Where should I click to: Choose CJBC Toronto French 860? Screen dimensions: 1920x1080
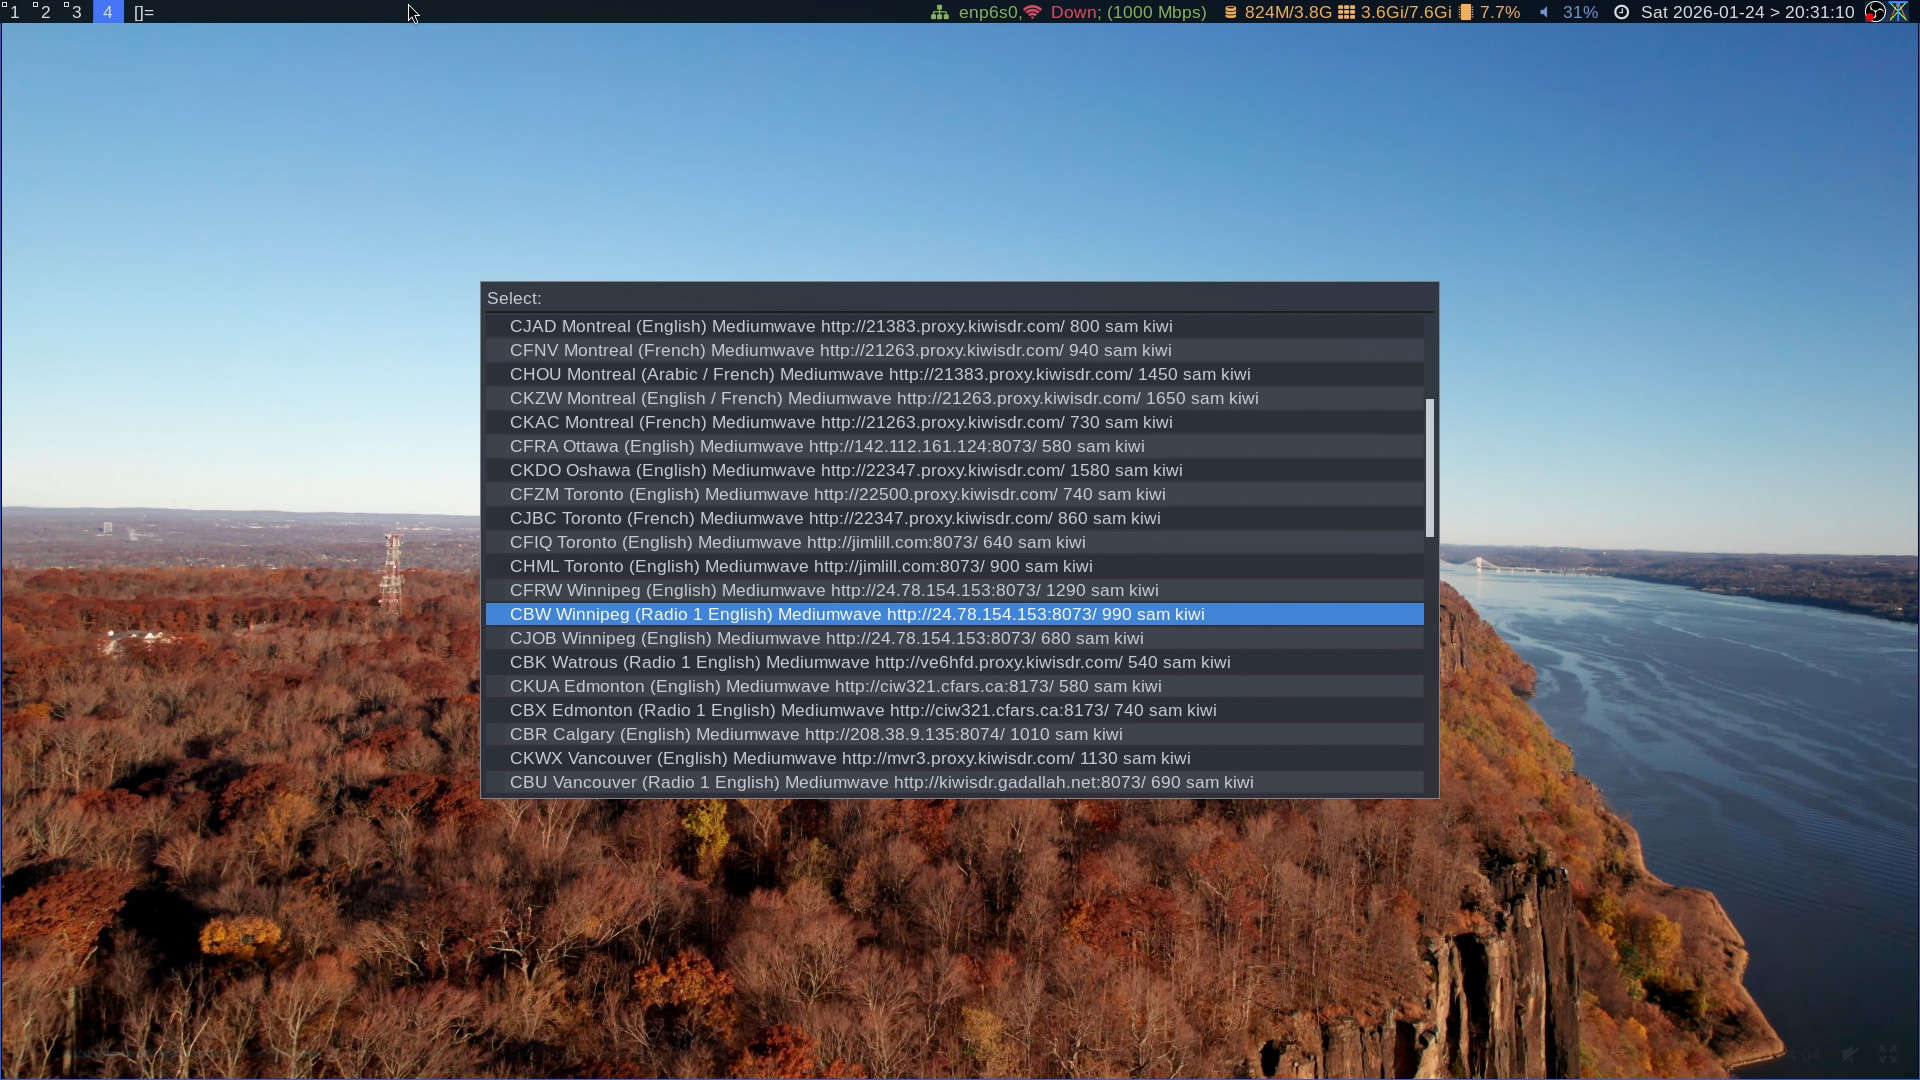(x=955, y=518)
